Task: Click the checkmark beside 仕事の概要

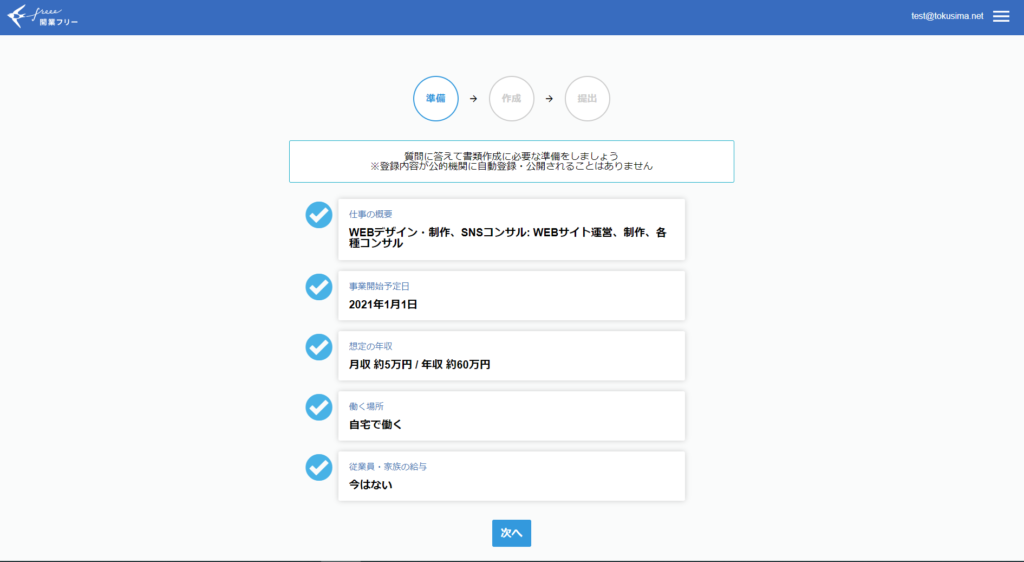Action: pyautogui.click(x=318, y=215)
